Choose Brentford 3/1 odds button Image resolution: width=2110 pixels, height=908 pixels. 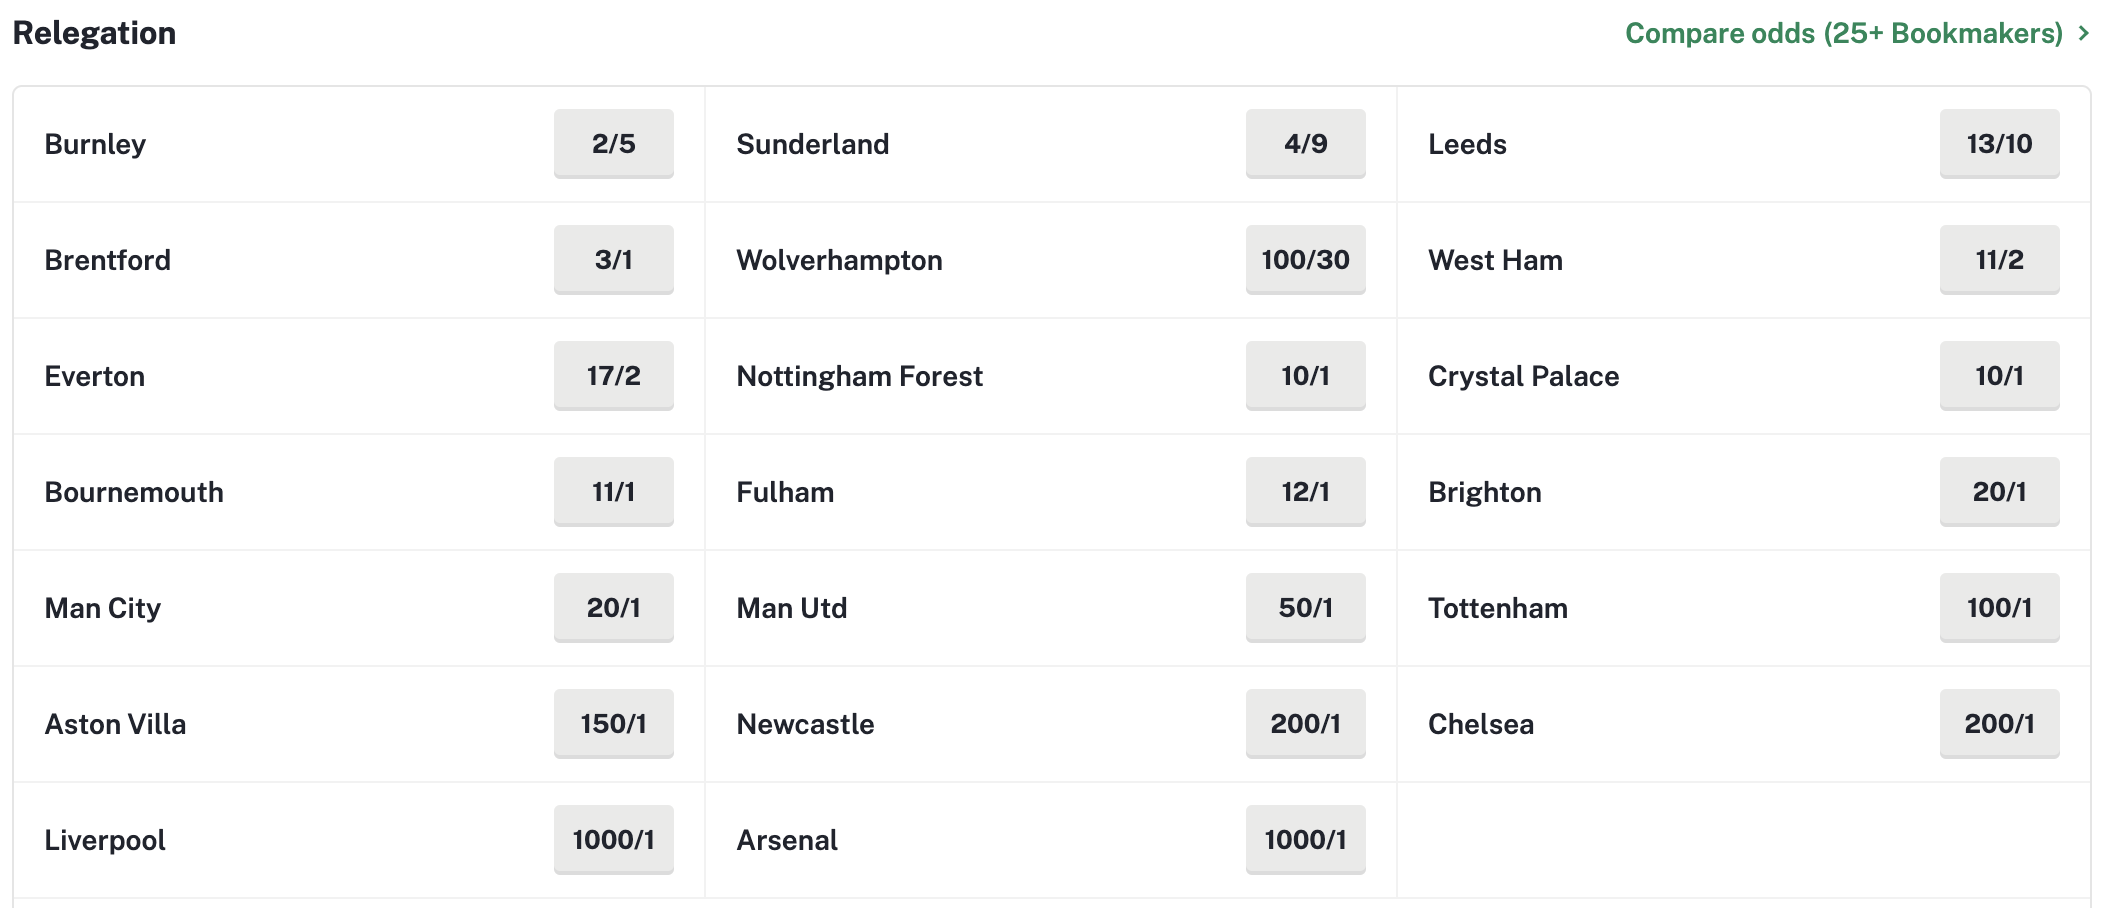(x=613, y=260)
